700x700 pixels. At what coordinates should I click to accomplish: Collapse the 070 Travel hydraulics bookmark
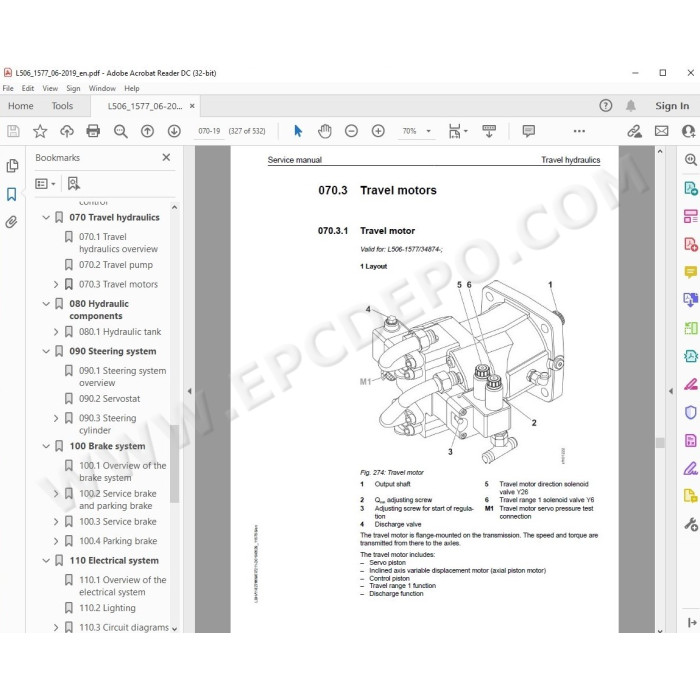pyautogui.click(x=46, y=217)
